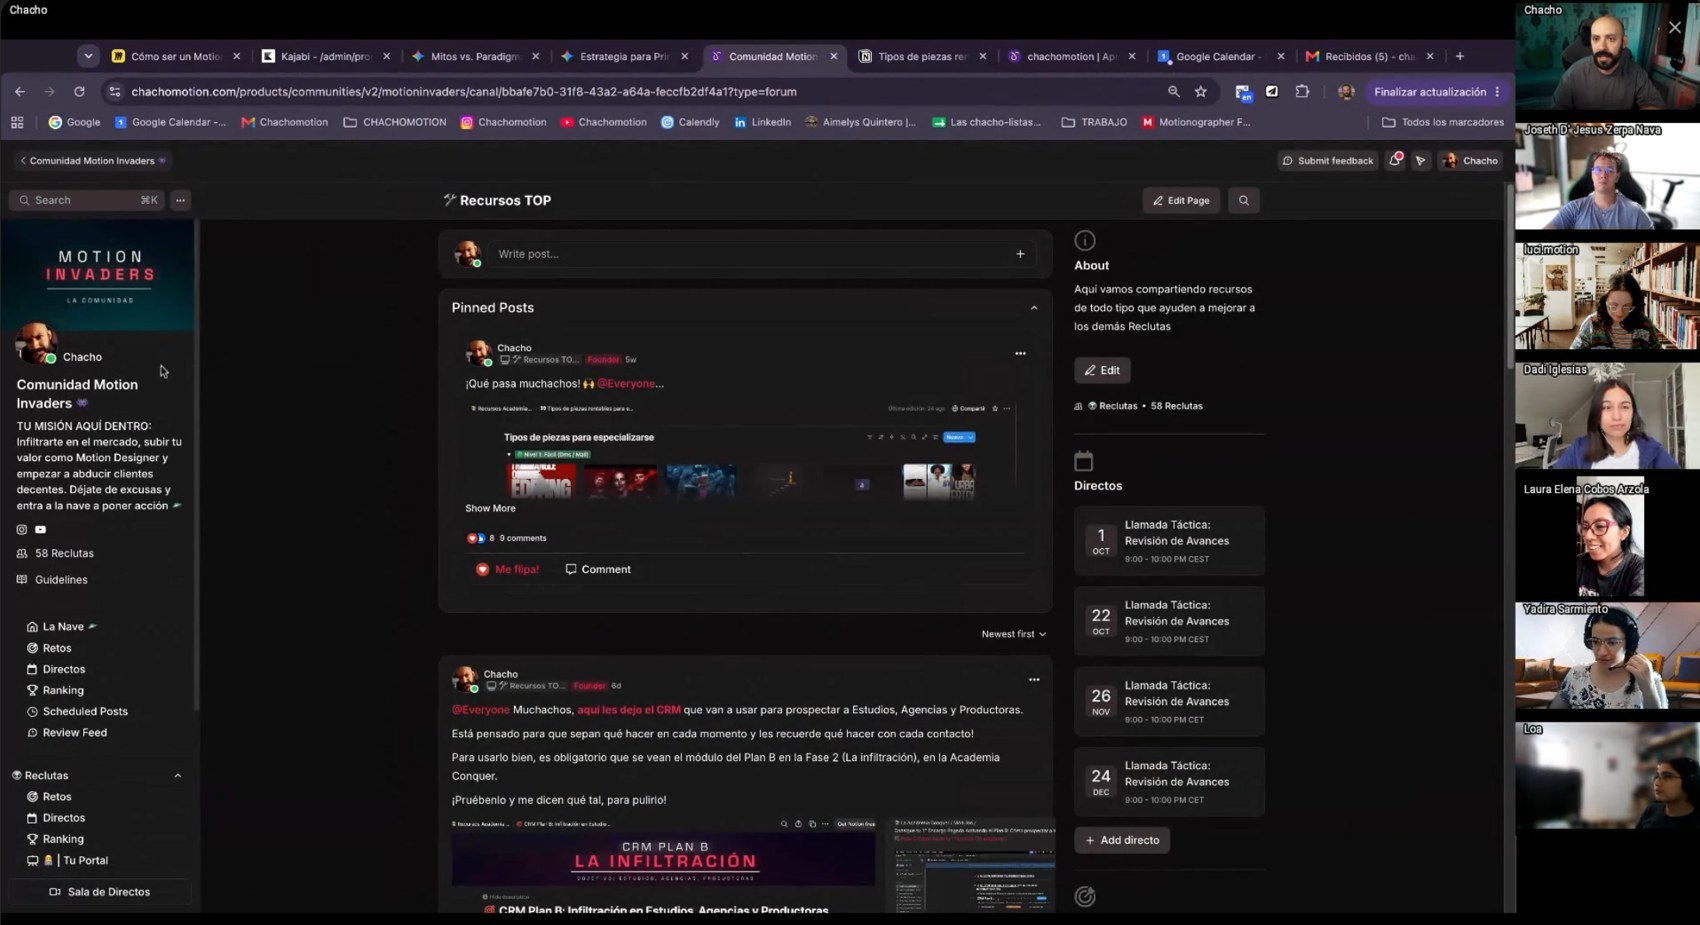Click the search magnifier next to Edit Page
Image resolution: width=1700 pixels, height=925 pixels.
tap(1244, 200)
